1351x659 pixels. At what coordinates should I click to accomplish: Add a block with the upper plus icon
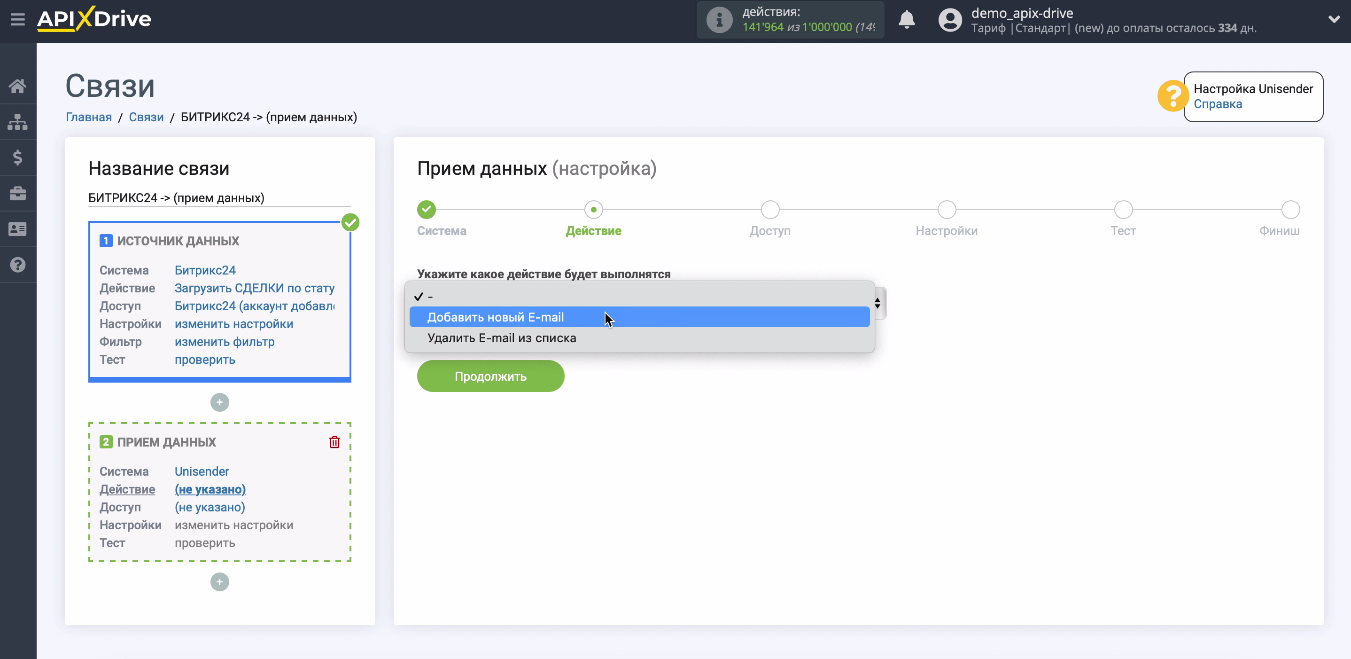coord(220,402)
